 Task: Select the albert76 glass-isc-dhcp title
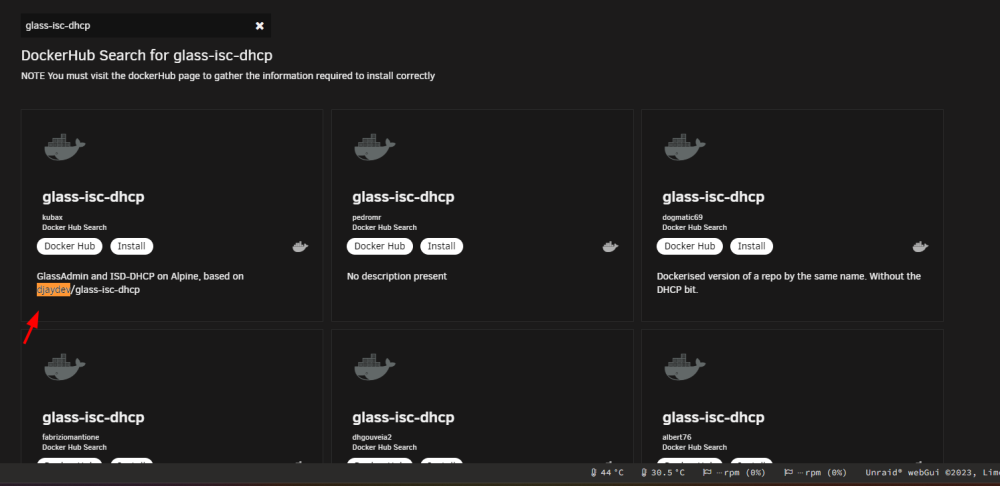[x=713, y=418]
